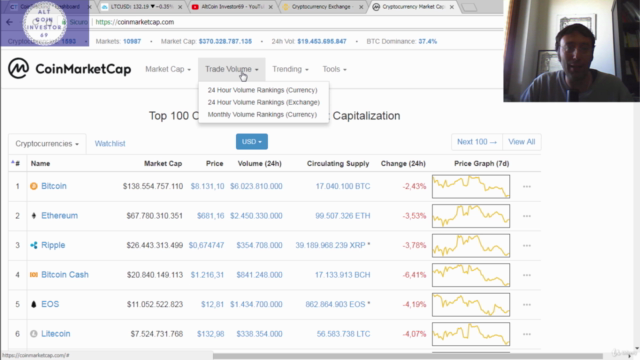This screenshot has width=640, height=360.
Task: Click the 24h Vol total value link
Action: 322,41
